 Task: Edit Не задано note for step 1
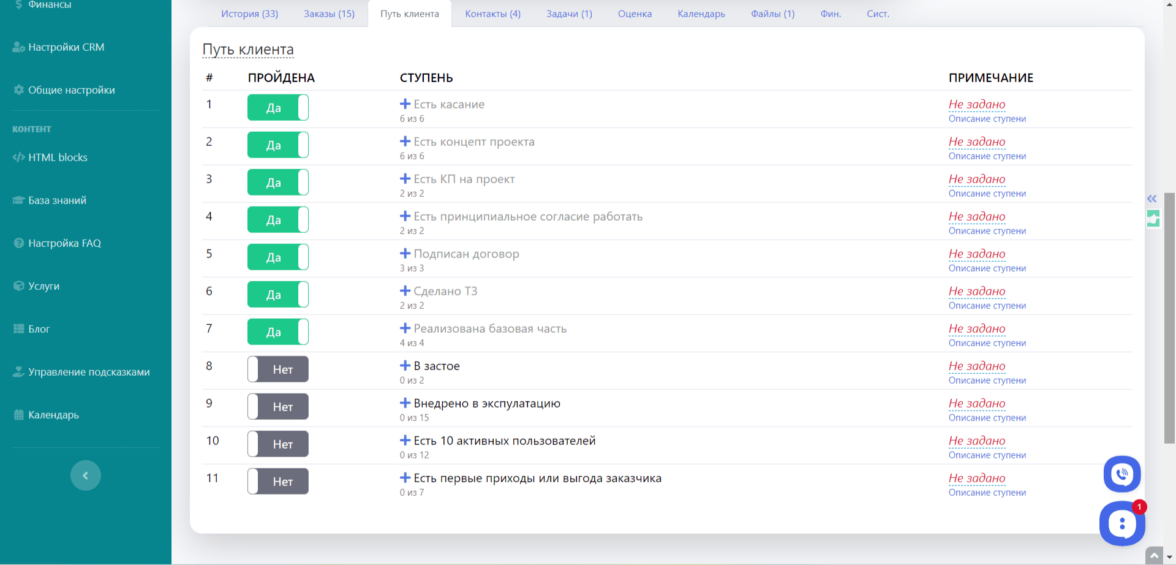tap(976, 104)
